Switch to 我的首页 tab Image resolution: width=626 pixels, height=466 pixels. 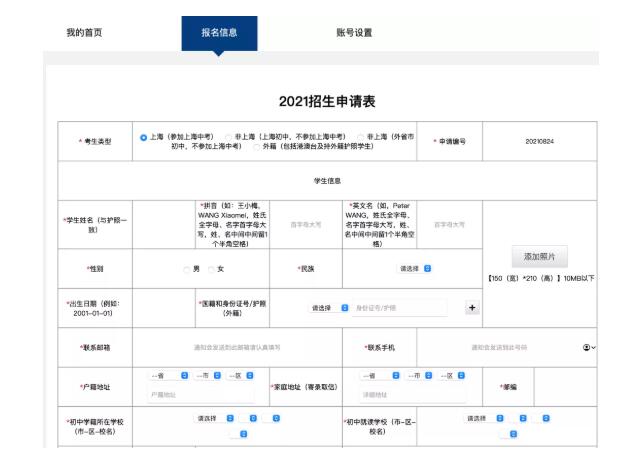pos(84,33)
